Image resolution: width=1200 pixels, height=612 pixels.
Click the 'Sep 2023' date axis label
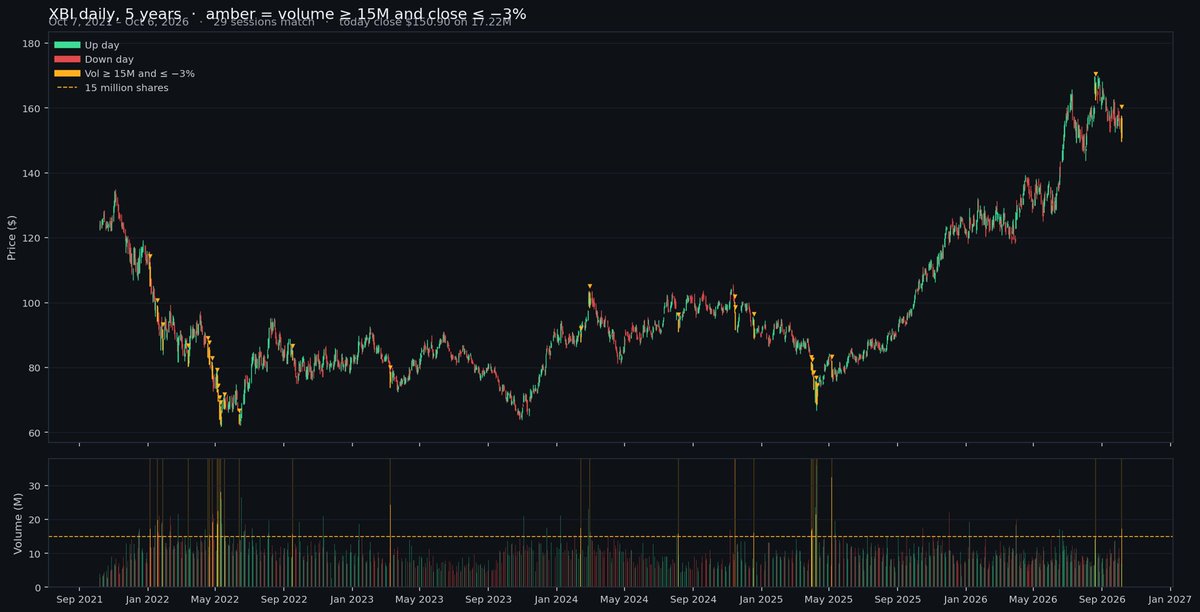pos(487,601)
